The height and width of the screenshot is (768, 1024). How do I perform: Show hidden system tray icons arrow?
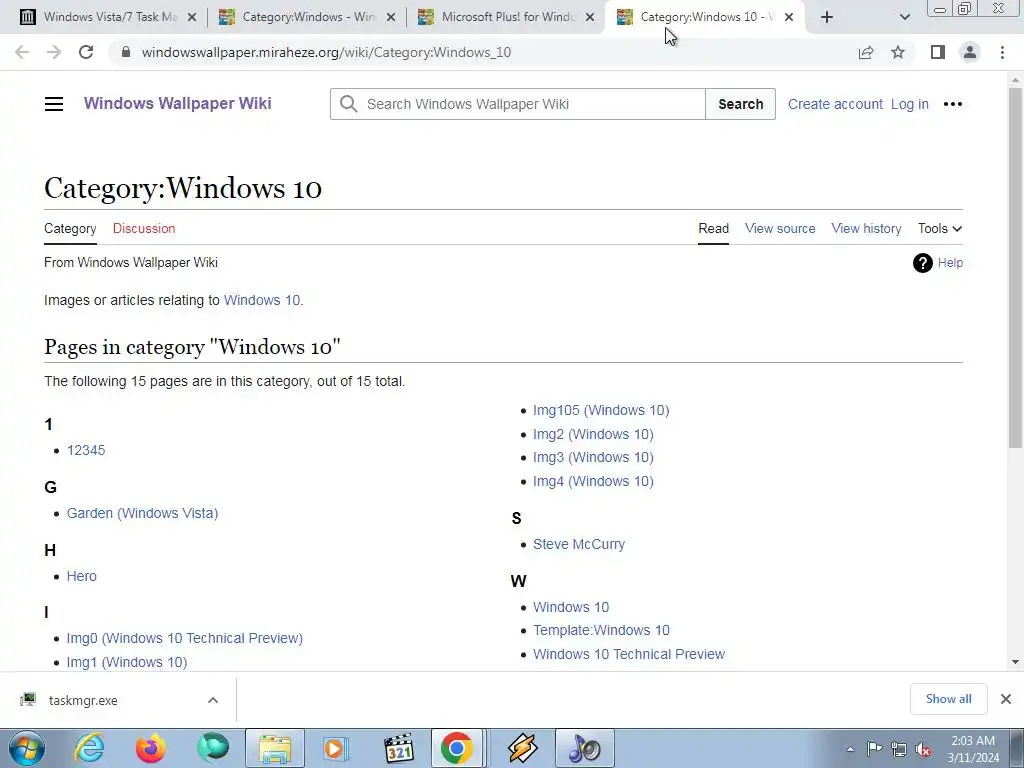850,750
